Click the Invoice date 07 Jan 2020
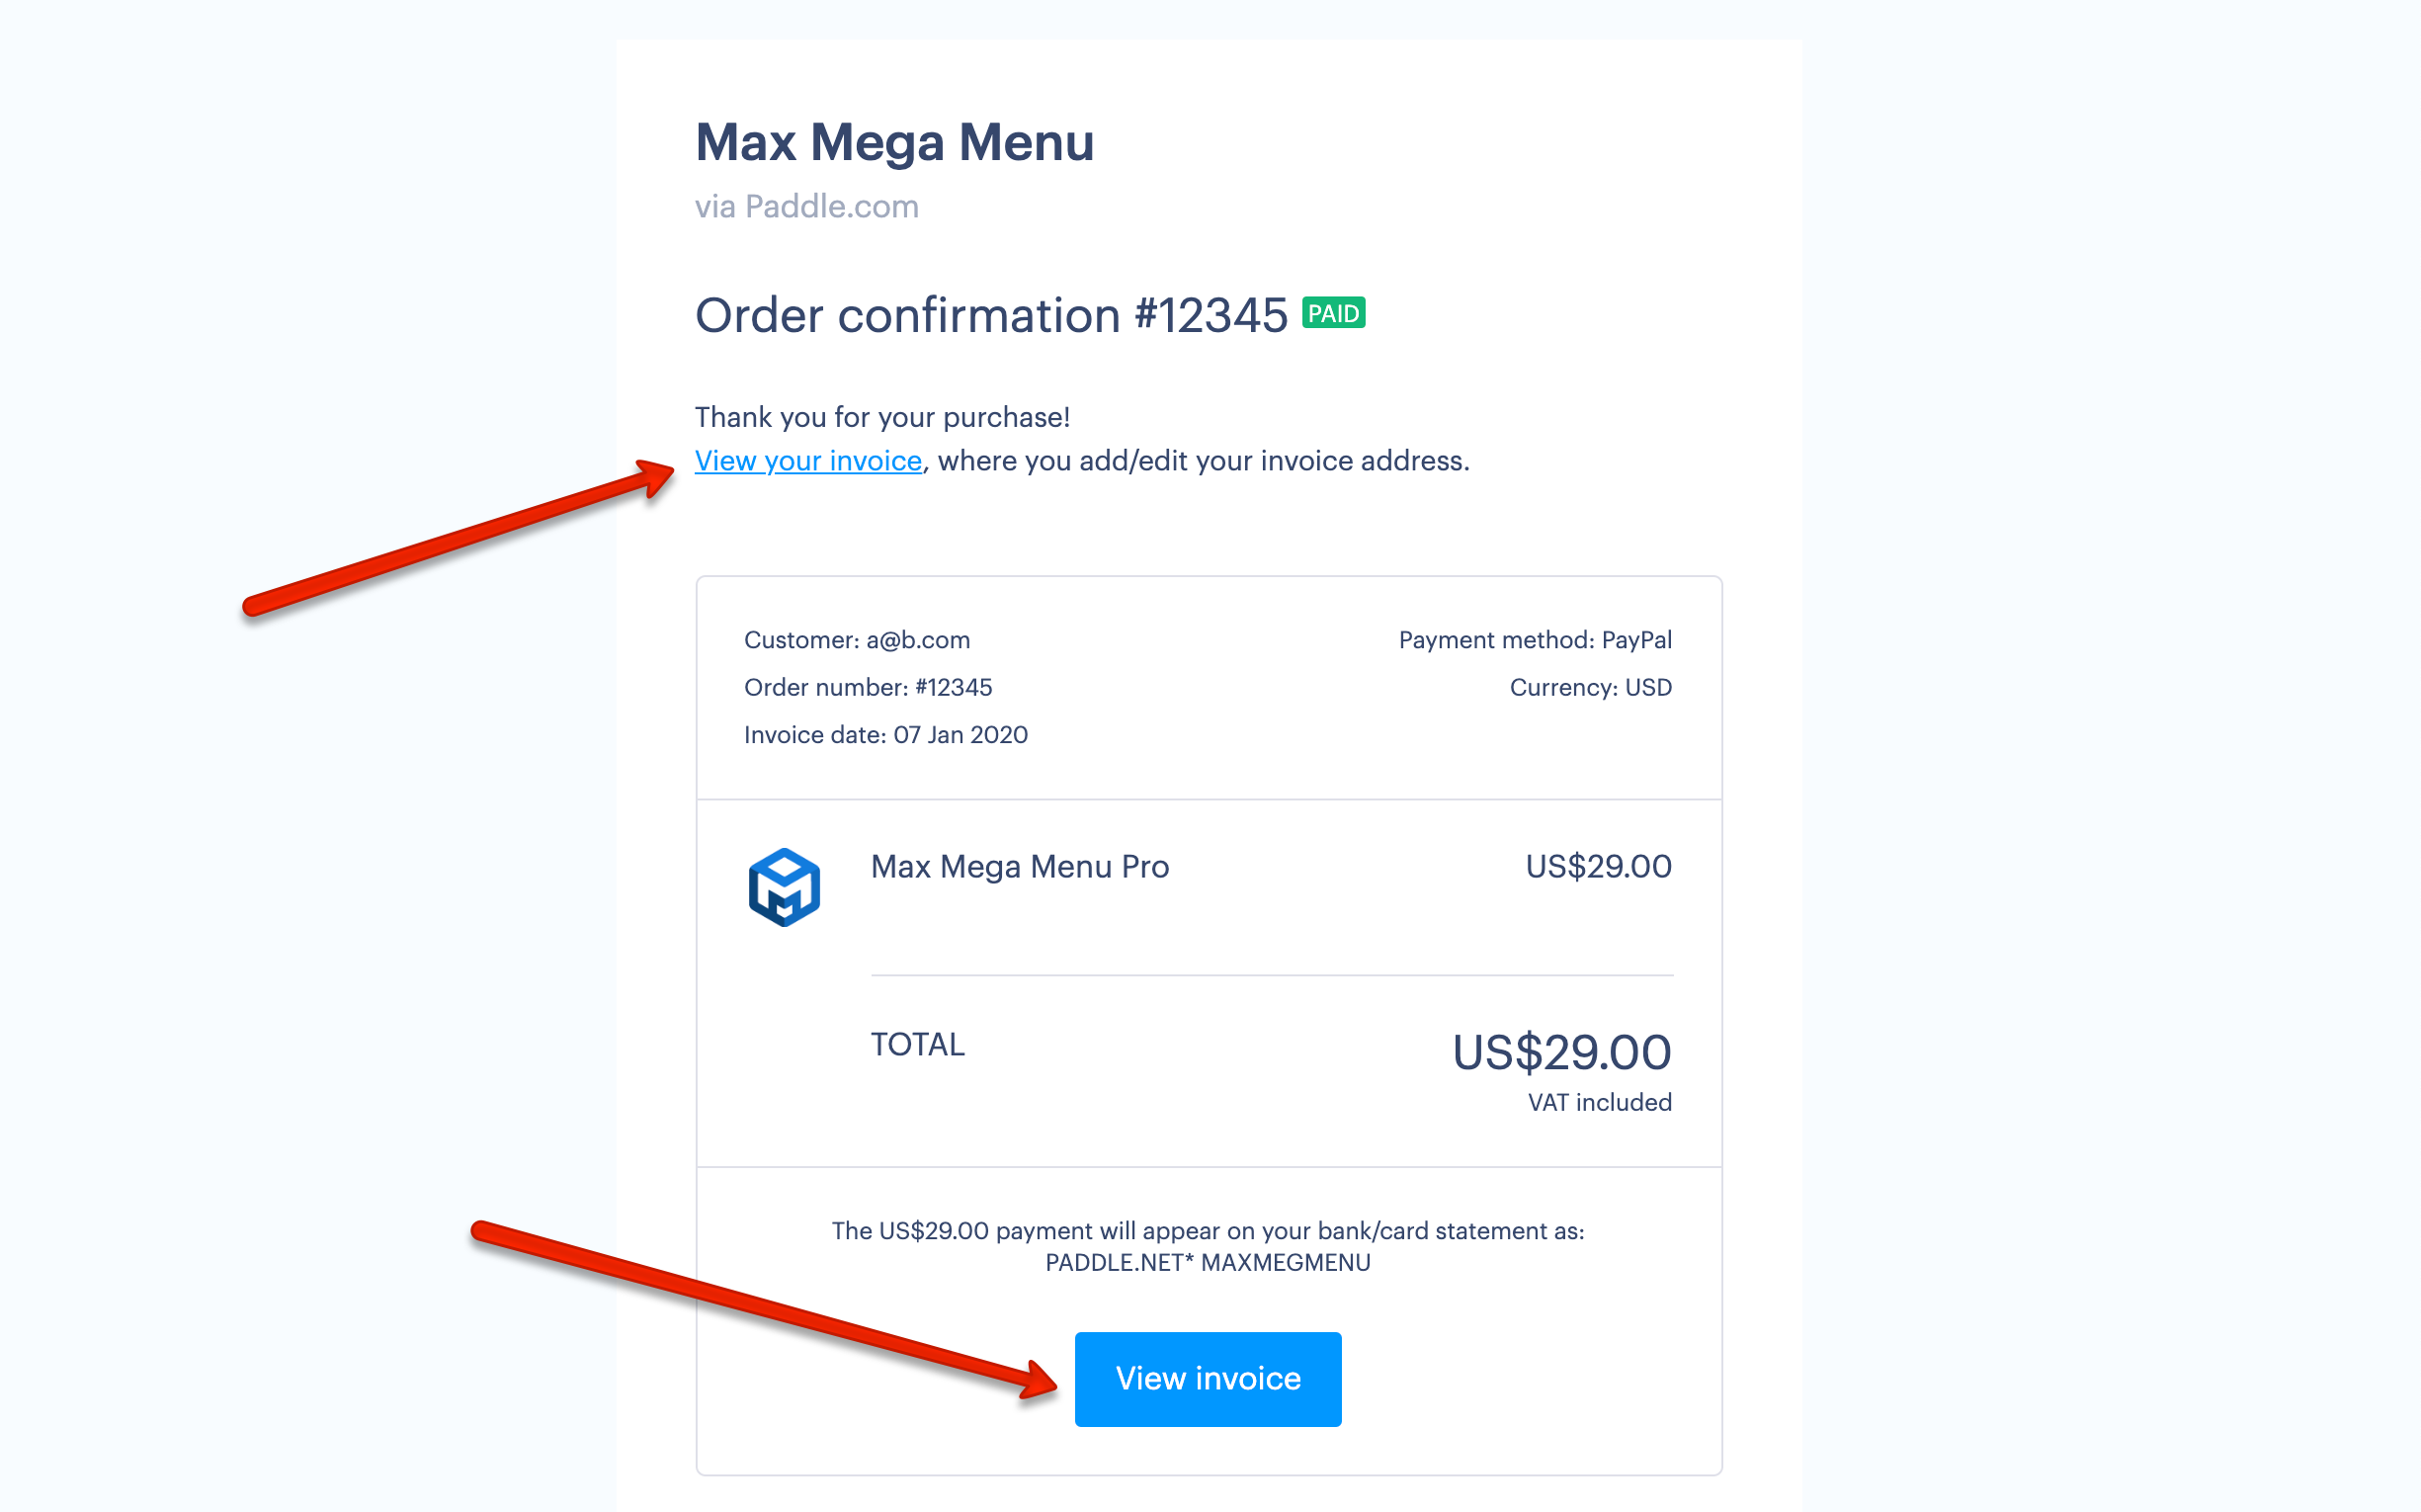The height and width of the screenshot is (1512, 2421). [x=885, y=735]
